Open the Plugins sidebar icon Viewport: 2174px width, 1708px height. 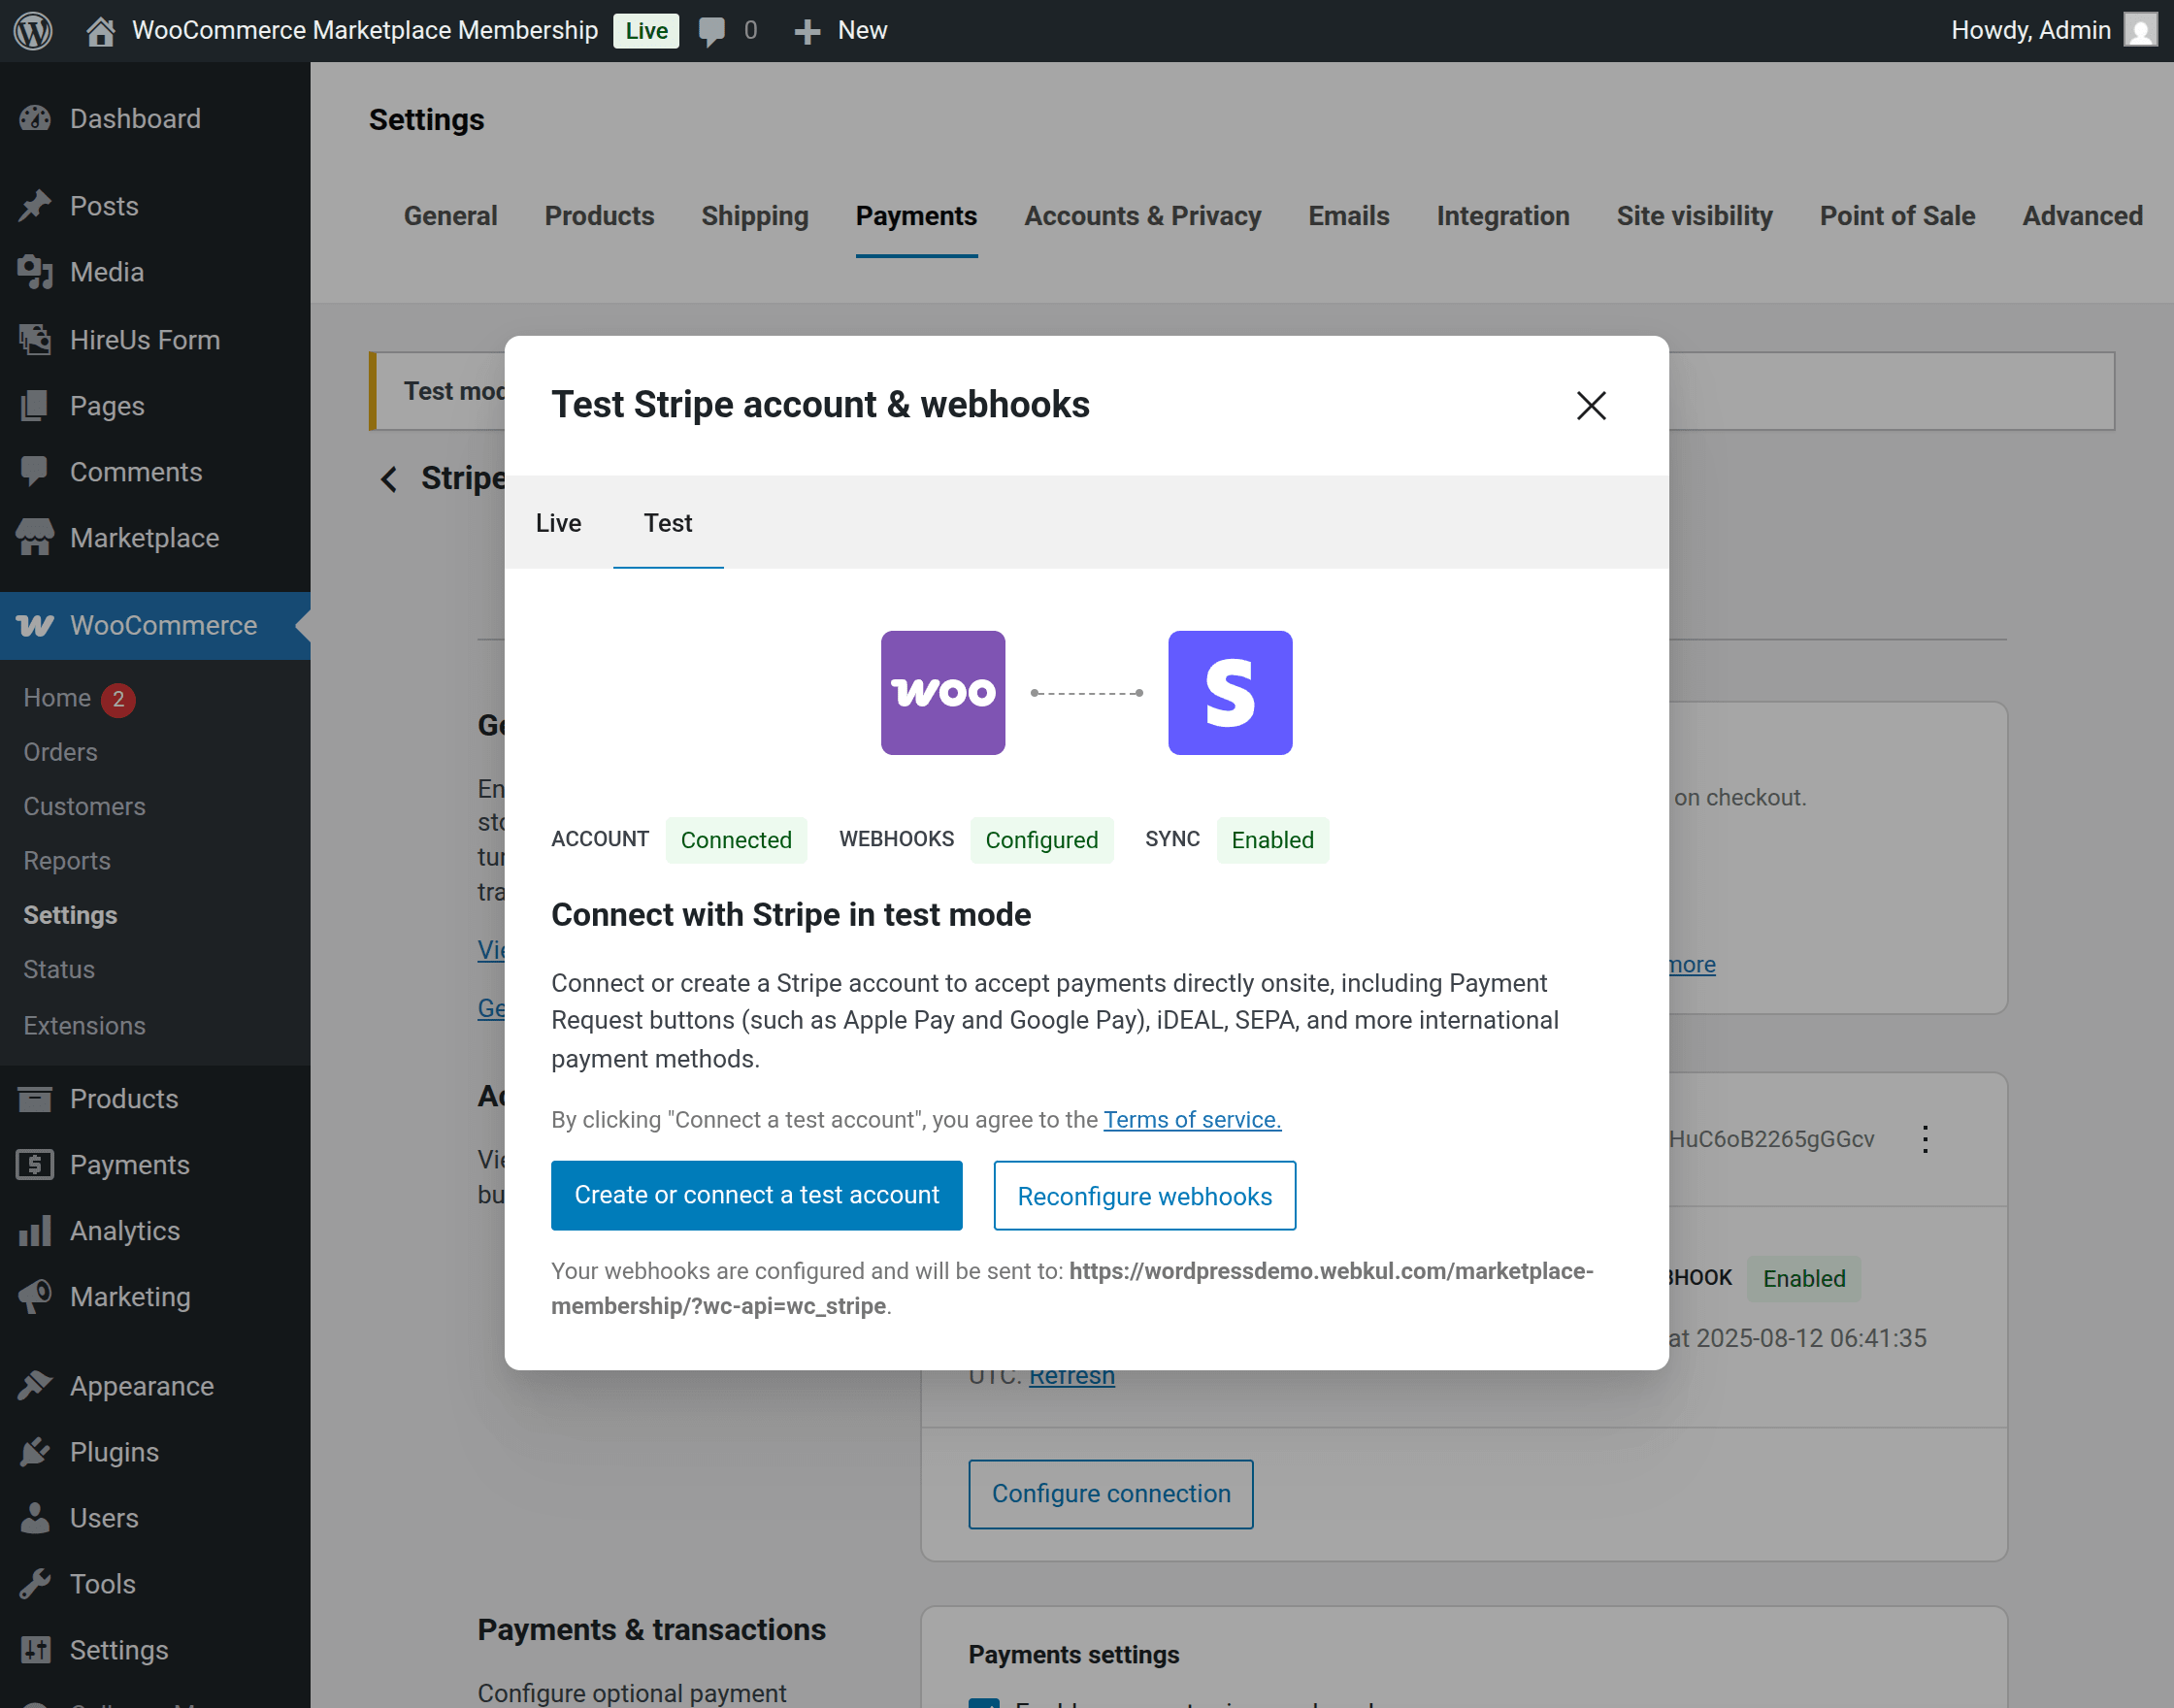click(x=35, y=1452)
